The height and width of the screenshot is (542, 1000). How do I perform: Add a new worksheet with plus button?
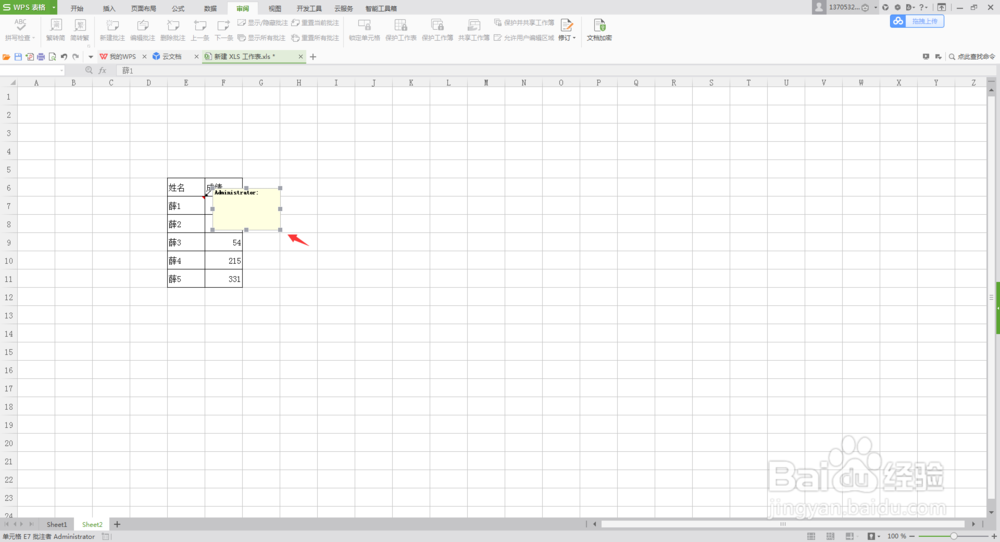[117, 524]
